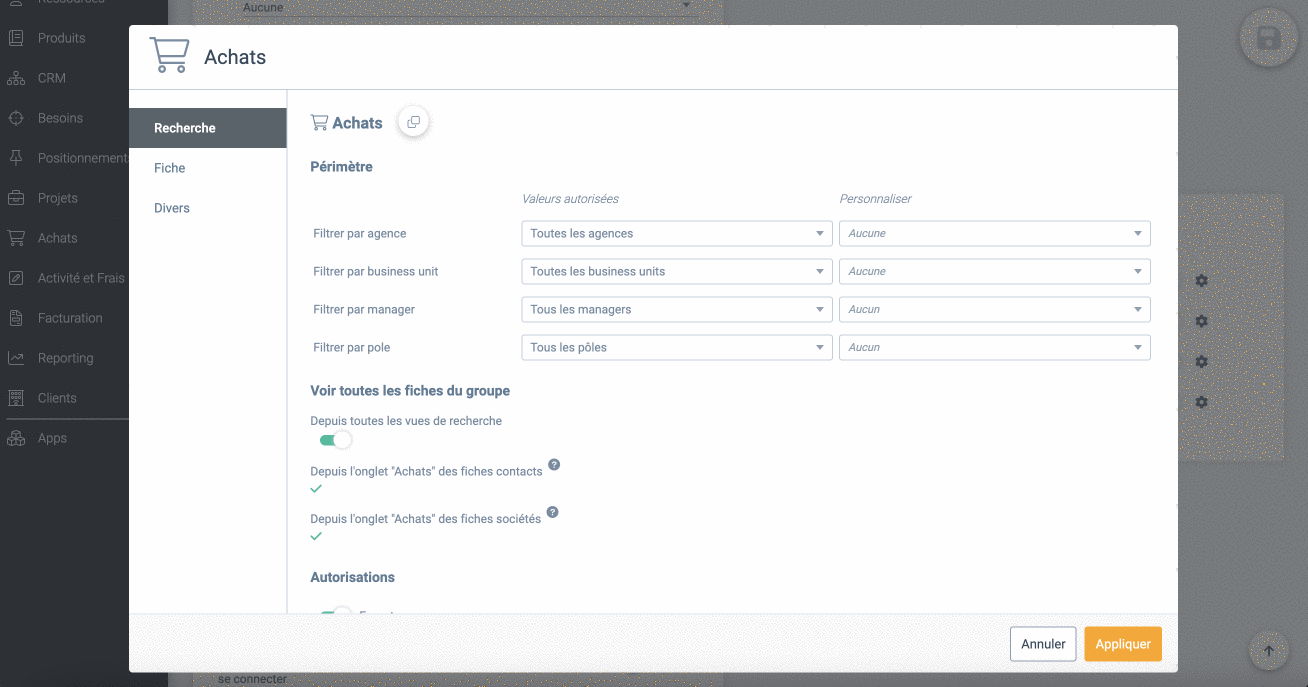
Task: Toggle the switch under Autorisations
Action: tap(335, 612)
